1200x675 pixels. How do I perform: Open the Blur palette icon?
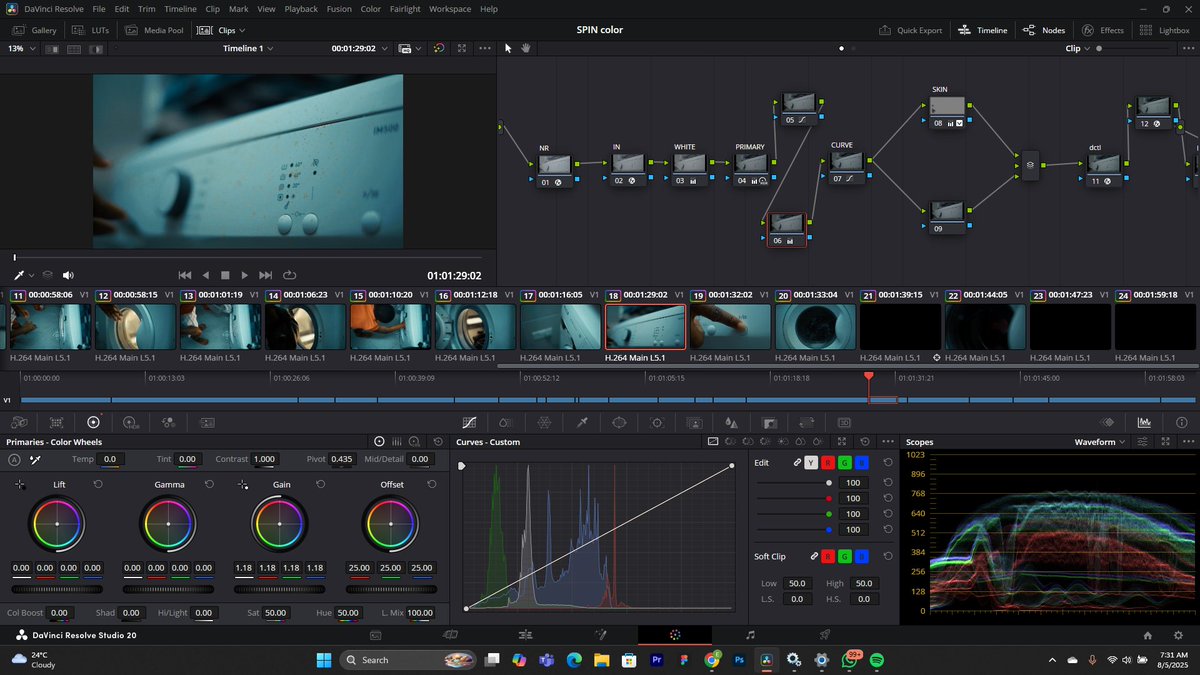coord(731,422)
